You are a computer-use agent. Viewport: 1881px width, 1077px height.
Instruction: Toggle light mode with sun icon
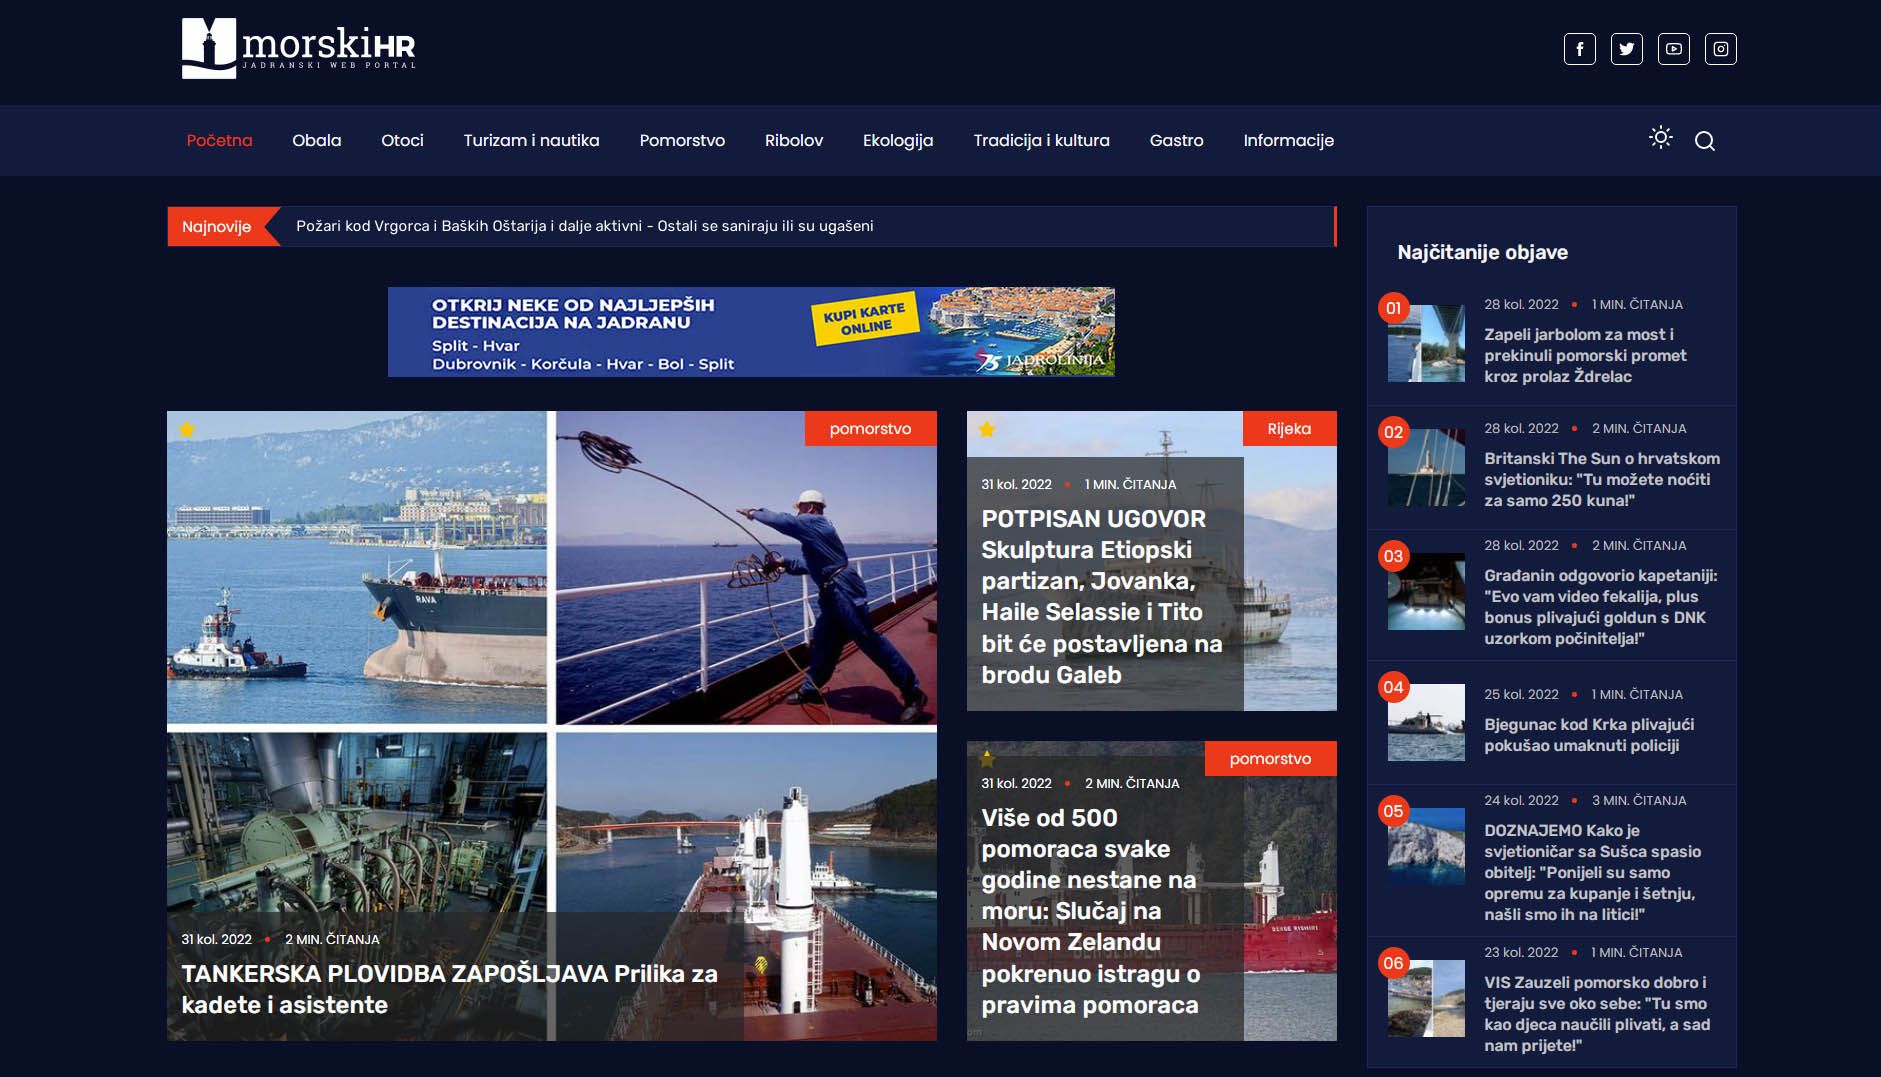tap(1660, 138)
